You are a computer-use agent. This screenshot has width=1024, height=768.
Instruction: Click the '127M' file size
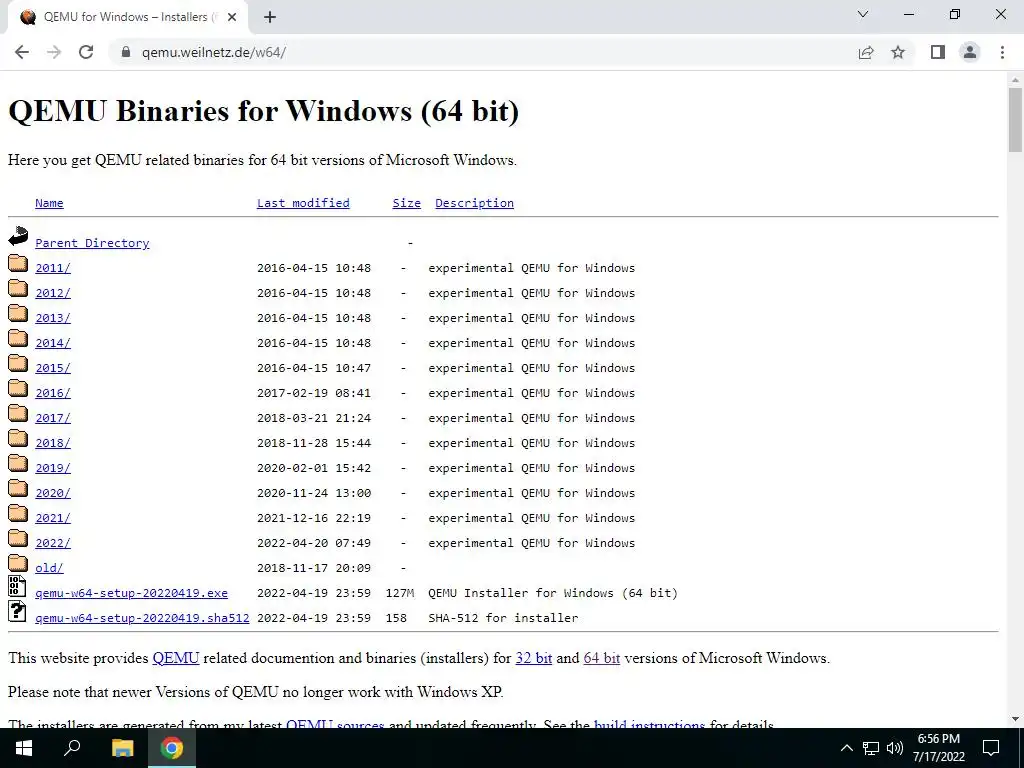pos(400,593)
